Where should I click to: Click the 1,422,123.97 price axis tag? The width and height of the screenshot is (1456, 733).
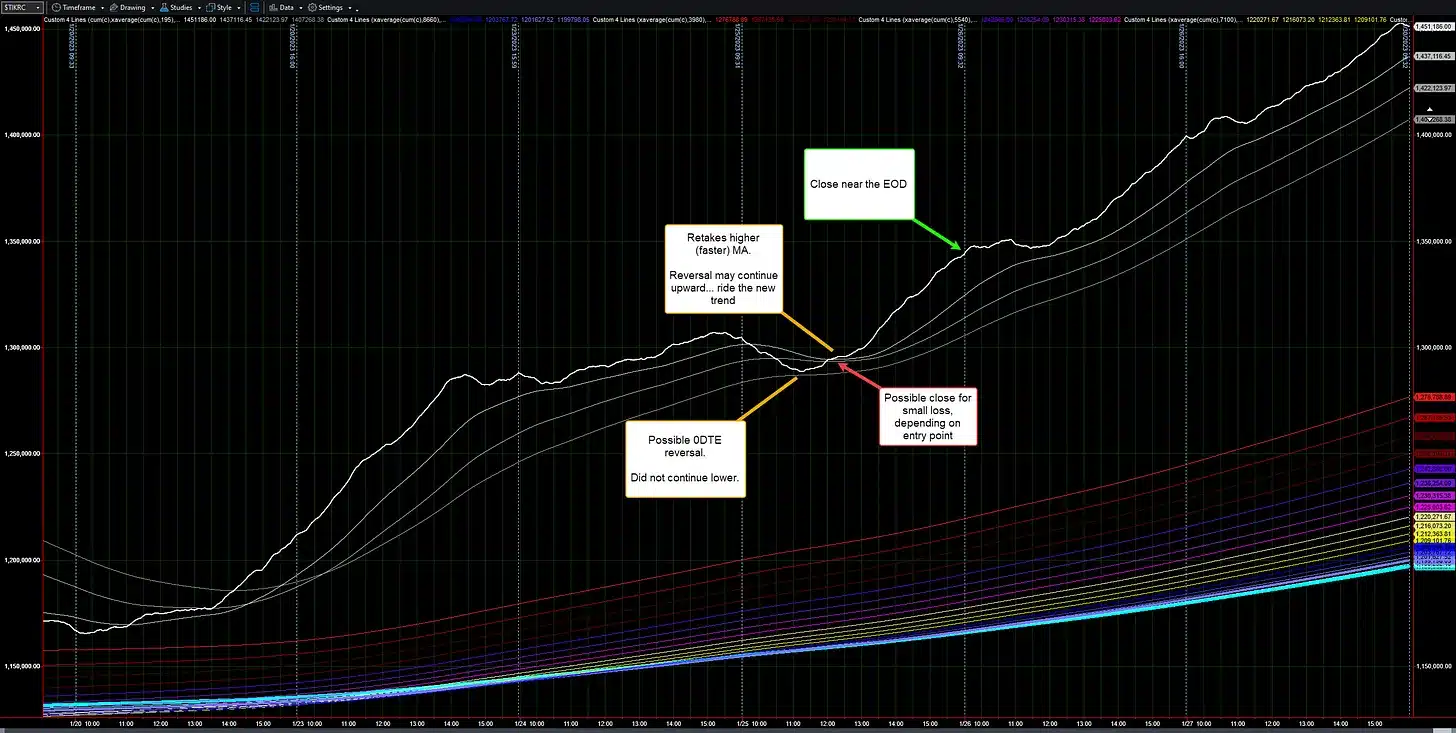coord(1432,88)
